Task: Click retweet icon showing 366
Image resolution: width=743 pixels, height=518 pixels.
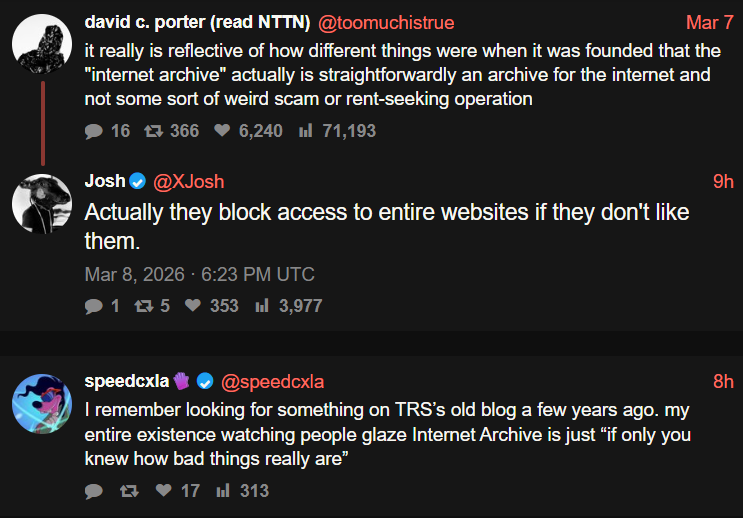Action: click(x=153, y=131)
